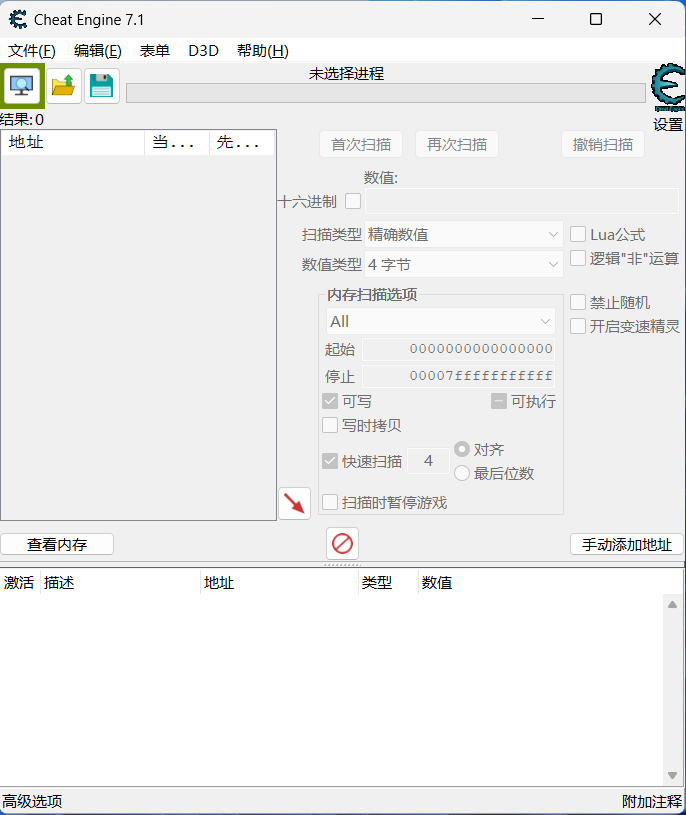Viewport: 686px width, 815px height.
Task: Click the 停止 address field
Action: [458, 376]
